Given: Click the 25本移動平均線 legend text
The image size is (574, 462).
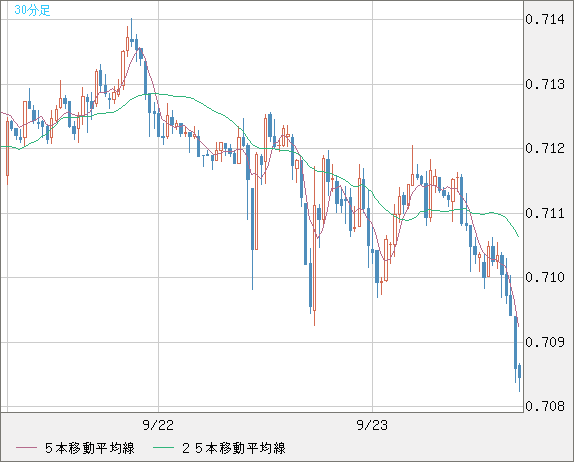Looking at the screenshot, I should point(234,448).
